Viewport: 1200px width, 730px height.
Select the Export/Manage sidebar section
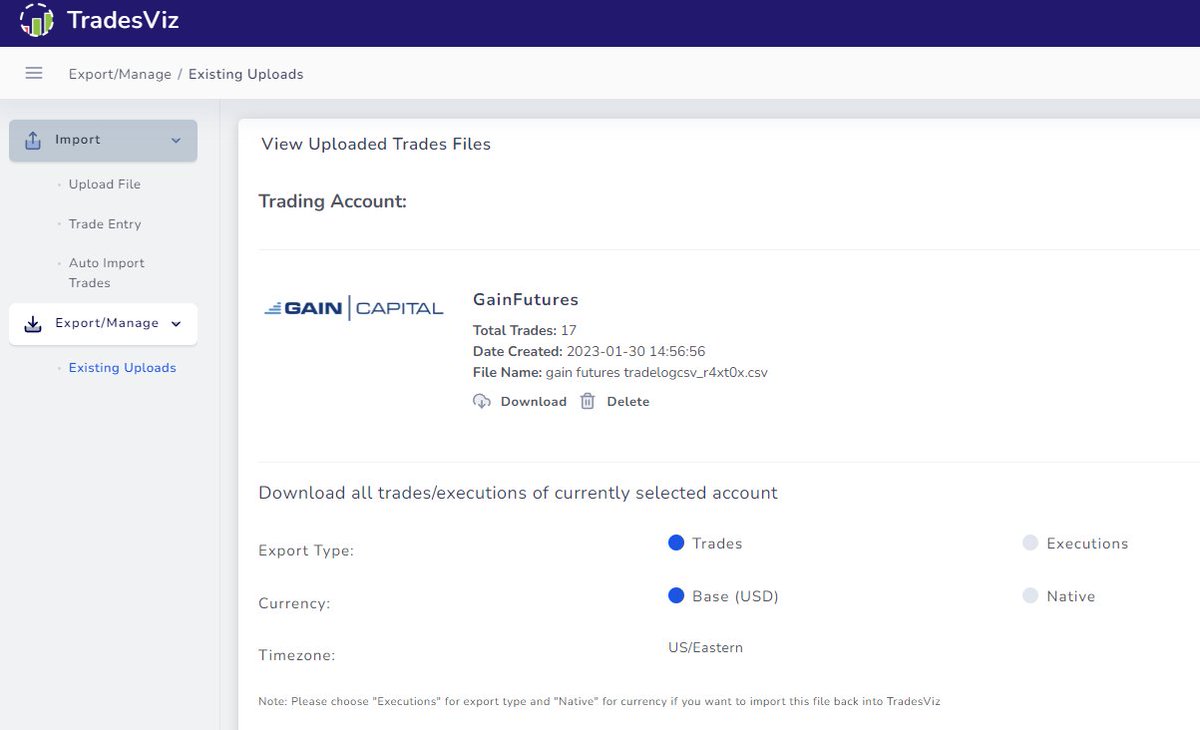(x=103, y=324)
